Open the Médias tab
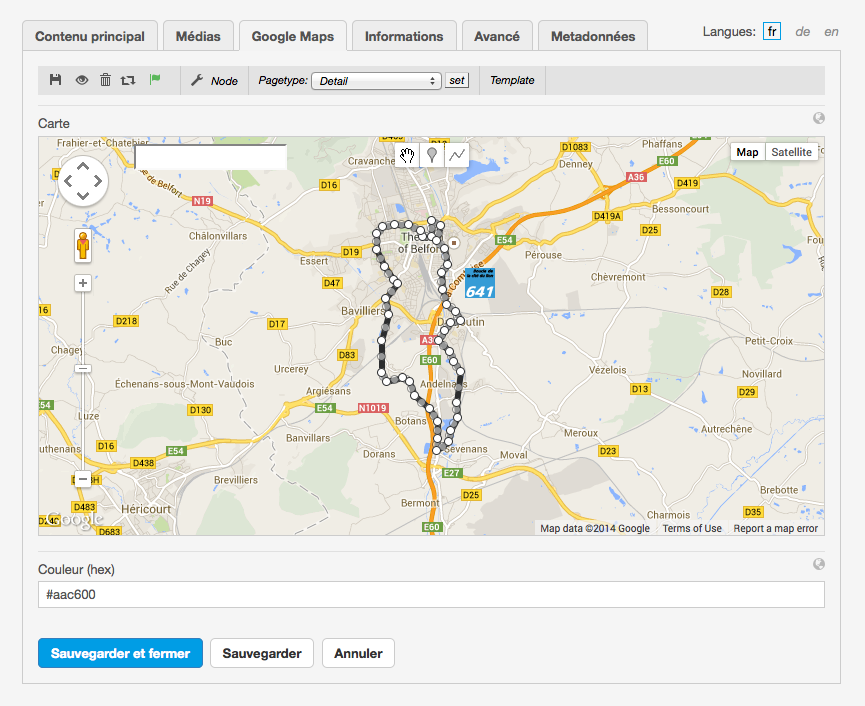Viewport: 865px width, 706px height. coord(198,36)
